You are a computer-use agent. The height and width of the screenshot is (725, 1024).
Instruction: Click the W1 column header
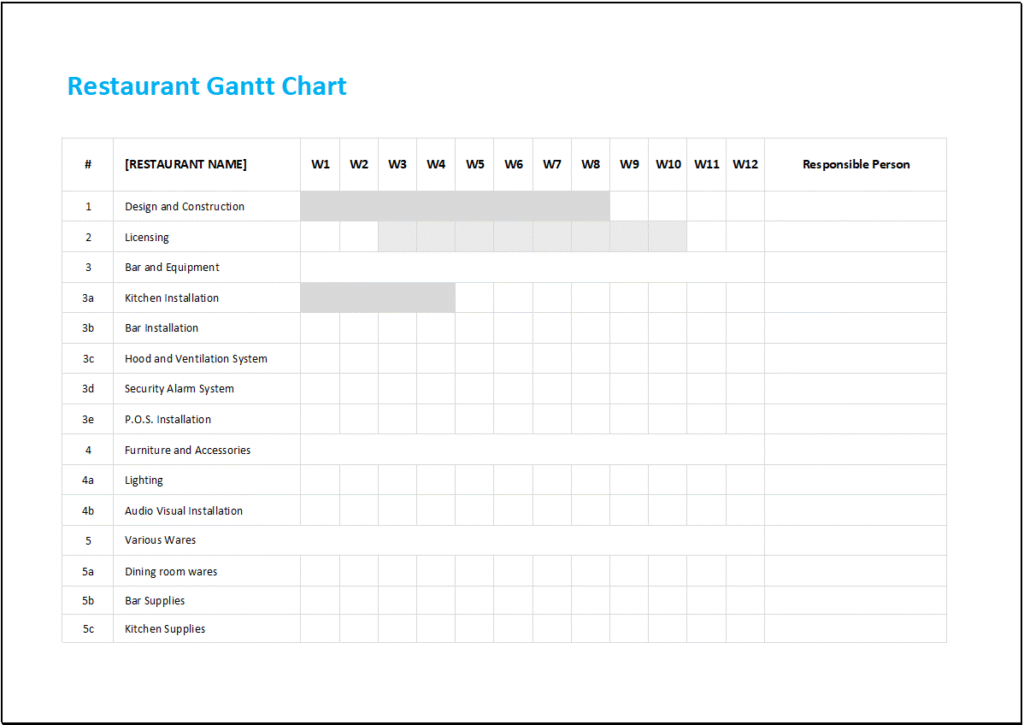pyautogui.click(x=320, y=164)
